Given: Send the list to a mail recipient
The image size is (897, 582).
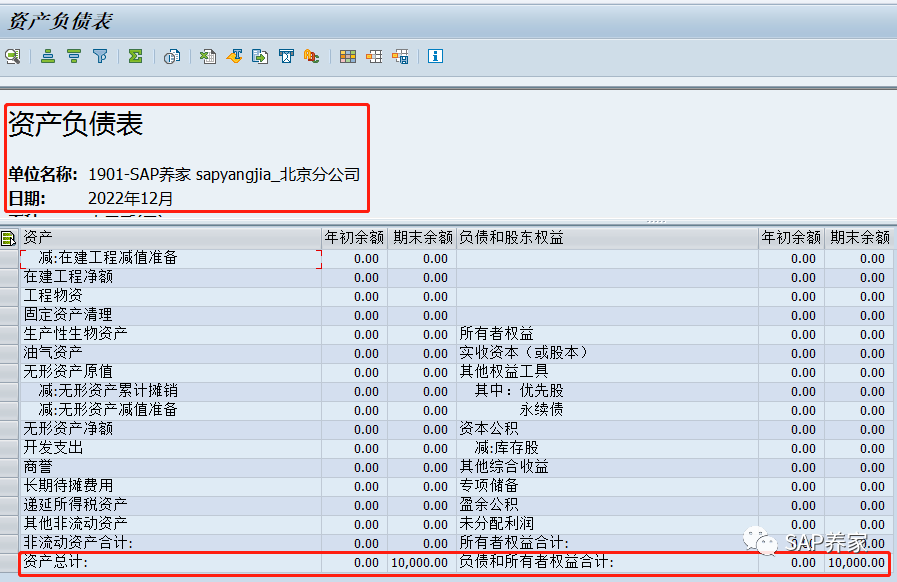Looking at the screenshot, I should tap(286, 56).
